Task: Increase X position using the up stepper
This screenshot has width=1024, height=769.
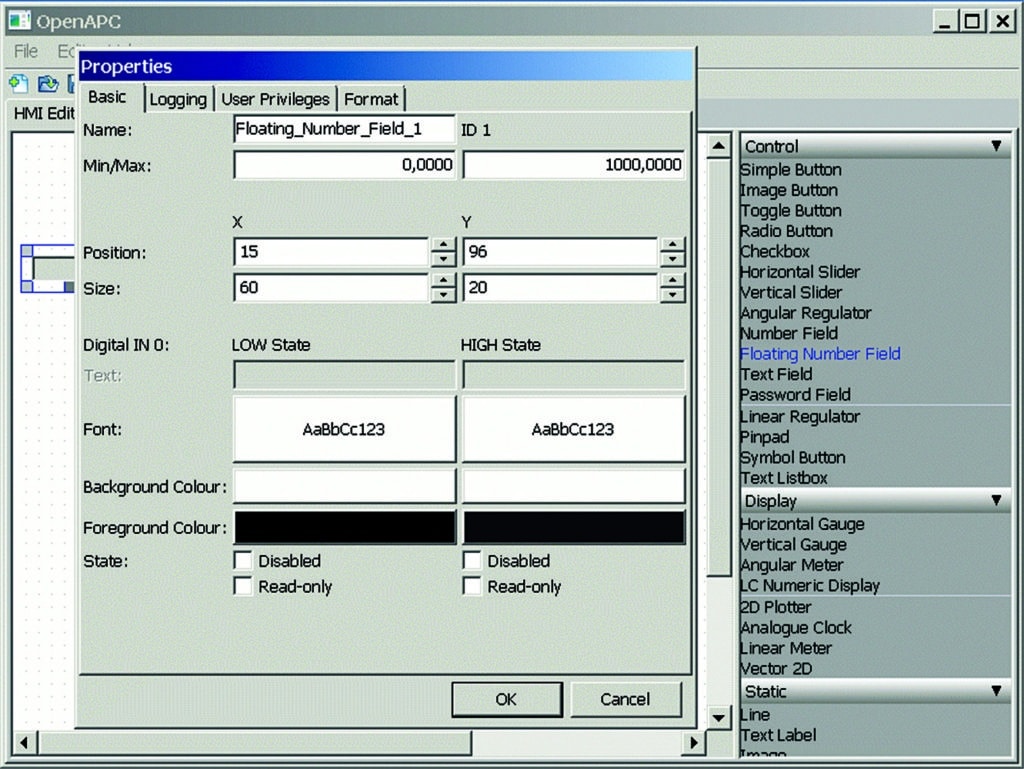Action: click(x=443, y=246)
